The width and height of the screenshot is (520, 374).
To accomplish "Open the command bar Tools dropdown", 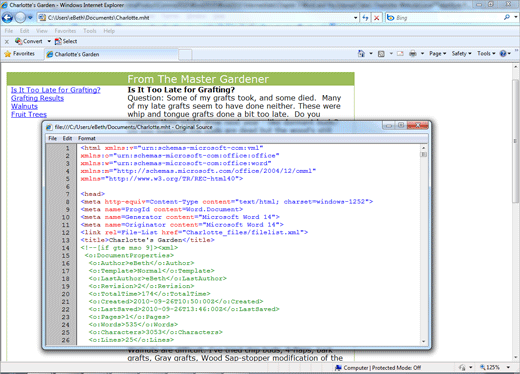I will coord(486,53).
